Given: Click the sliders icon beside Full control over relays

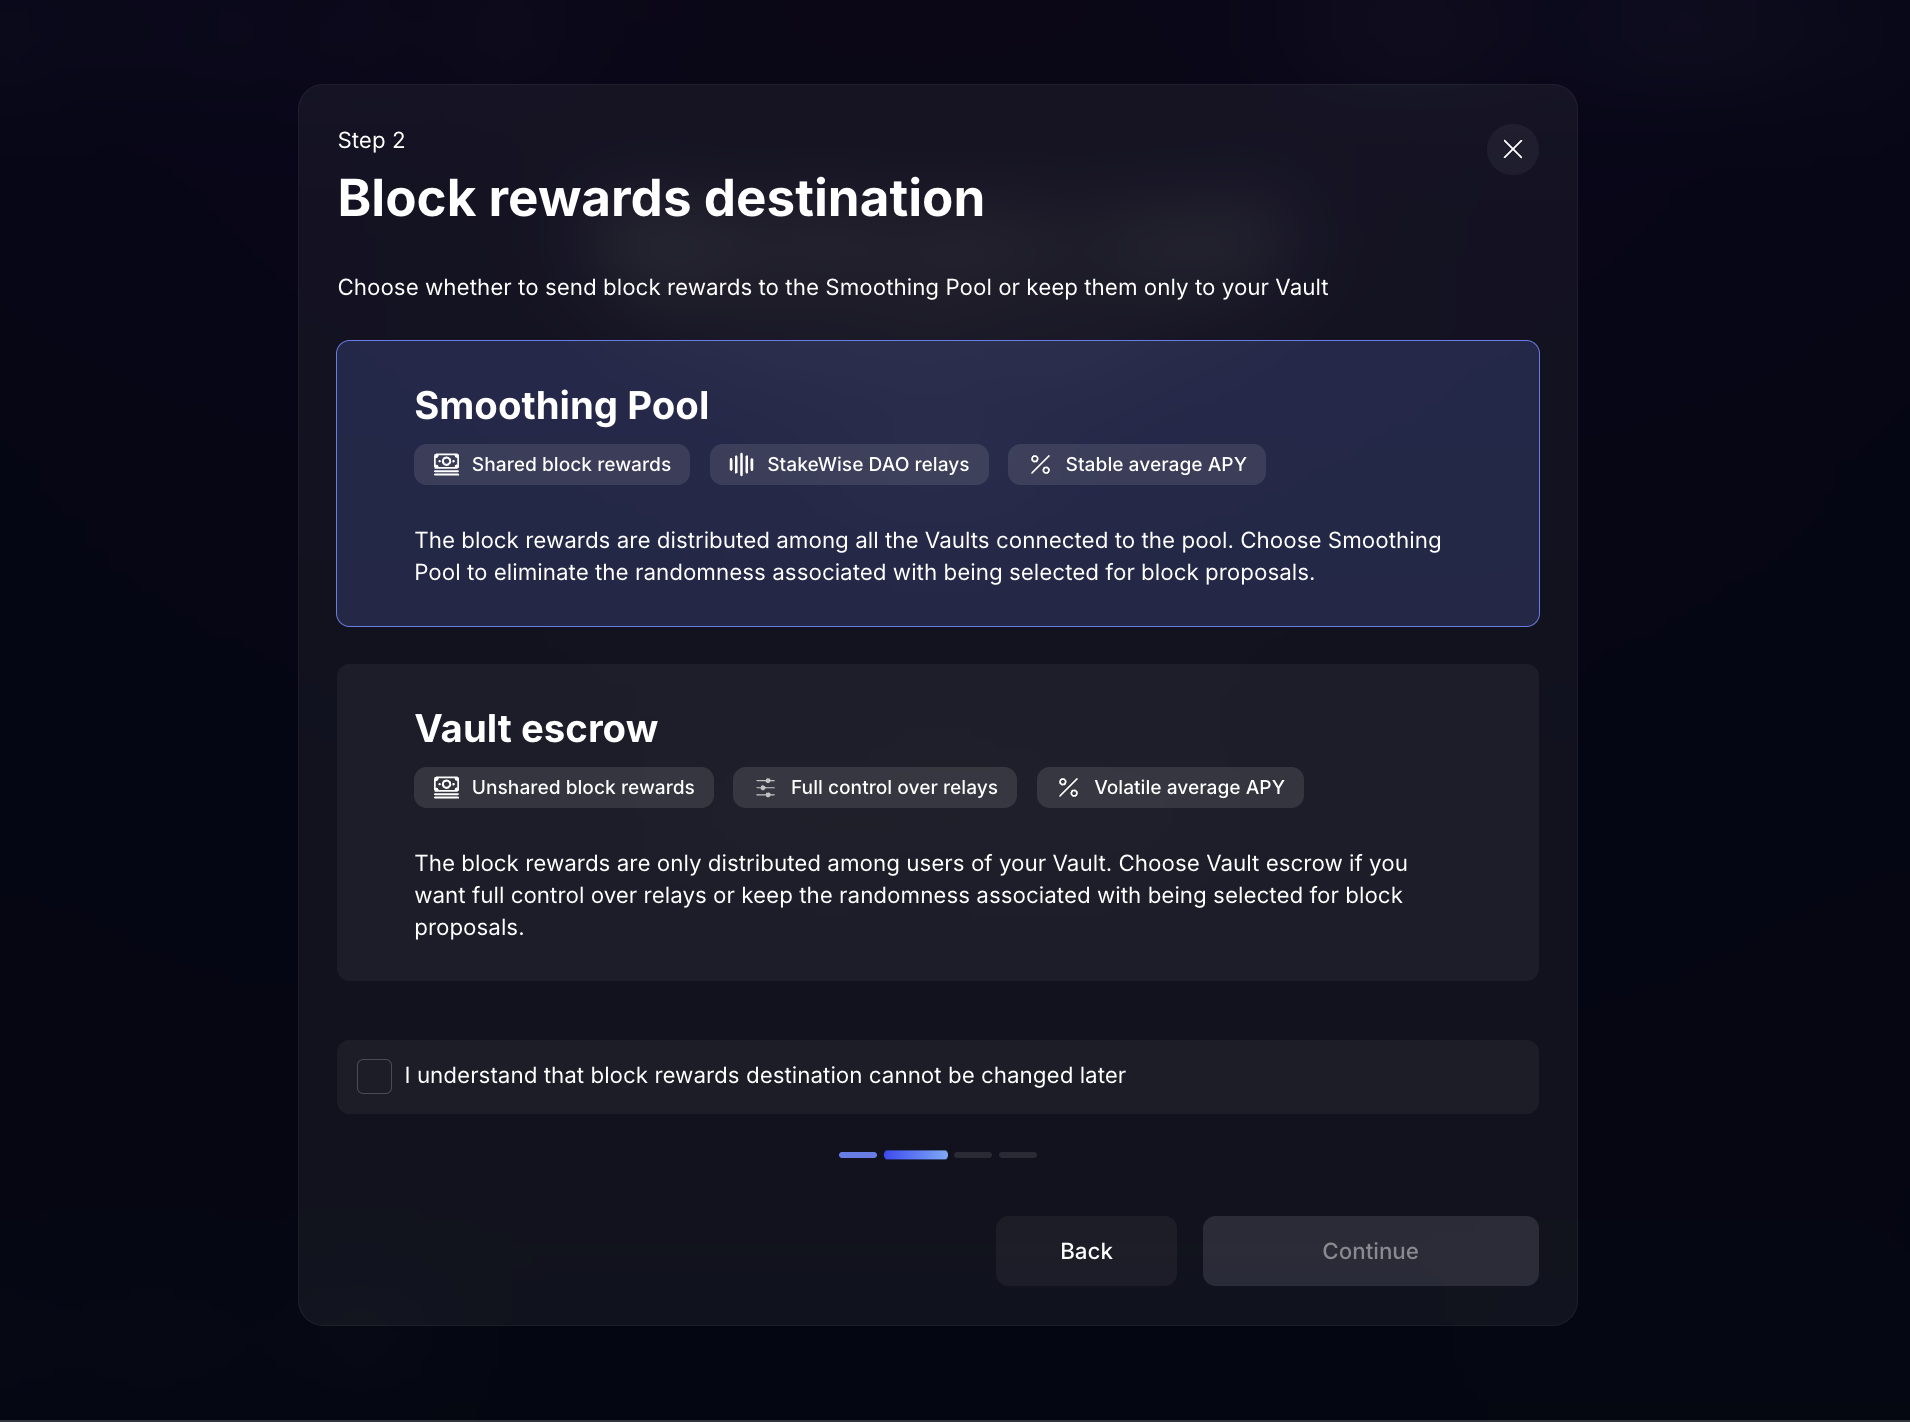Looking at the screenshot, I should pyautogui.click(x=765, y=788).
